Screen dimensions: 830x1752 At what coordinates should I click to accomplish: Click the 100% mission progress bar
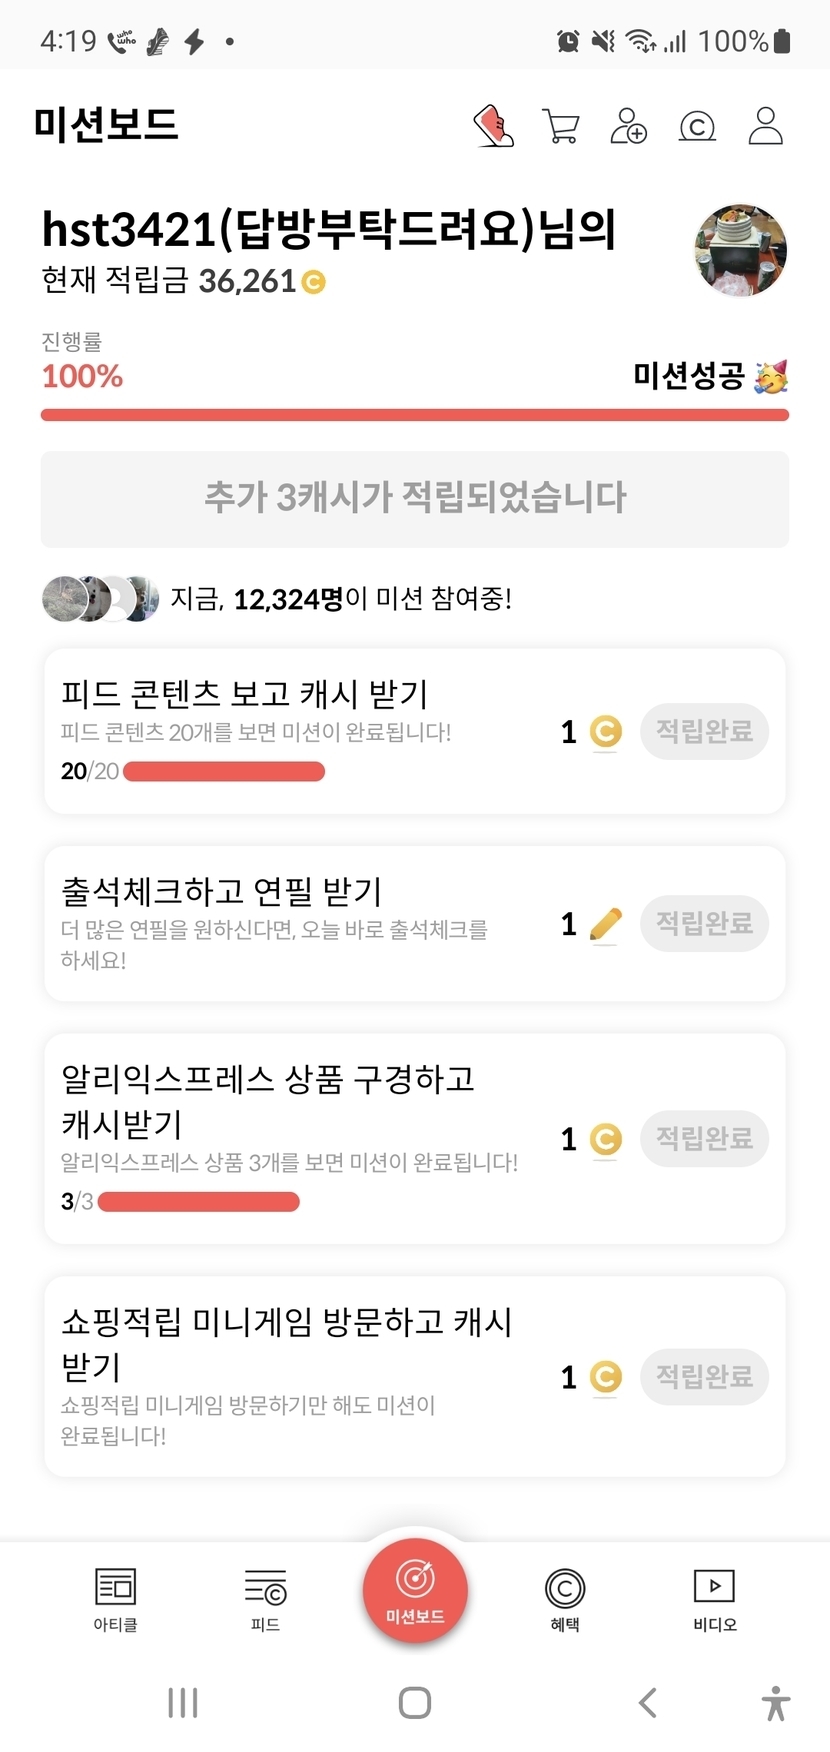pyautogui.click(x=415, y=415)
